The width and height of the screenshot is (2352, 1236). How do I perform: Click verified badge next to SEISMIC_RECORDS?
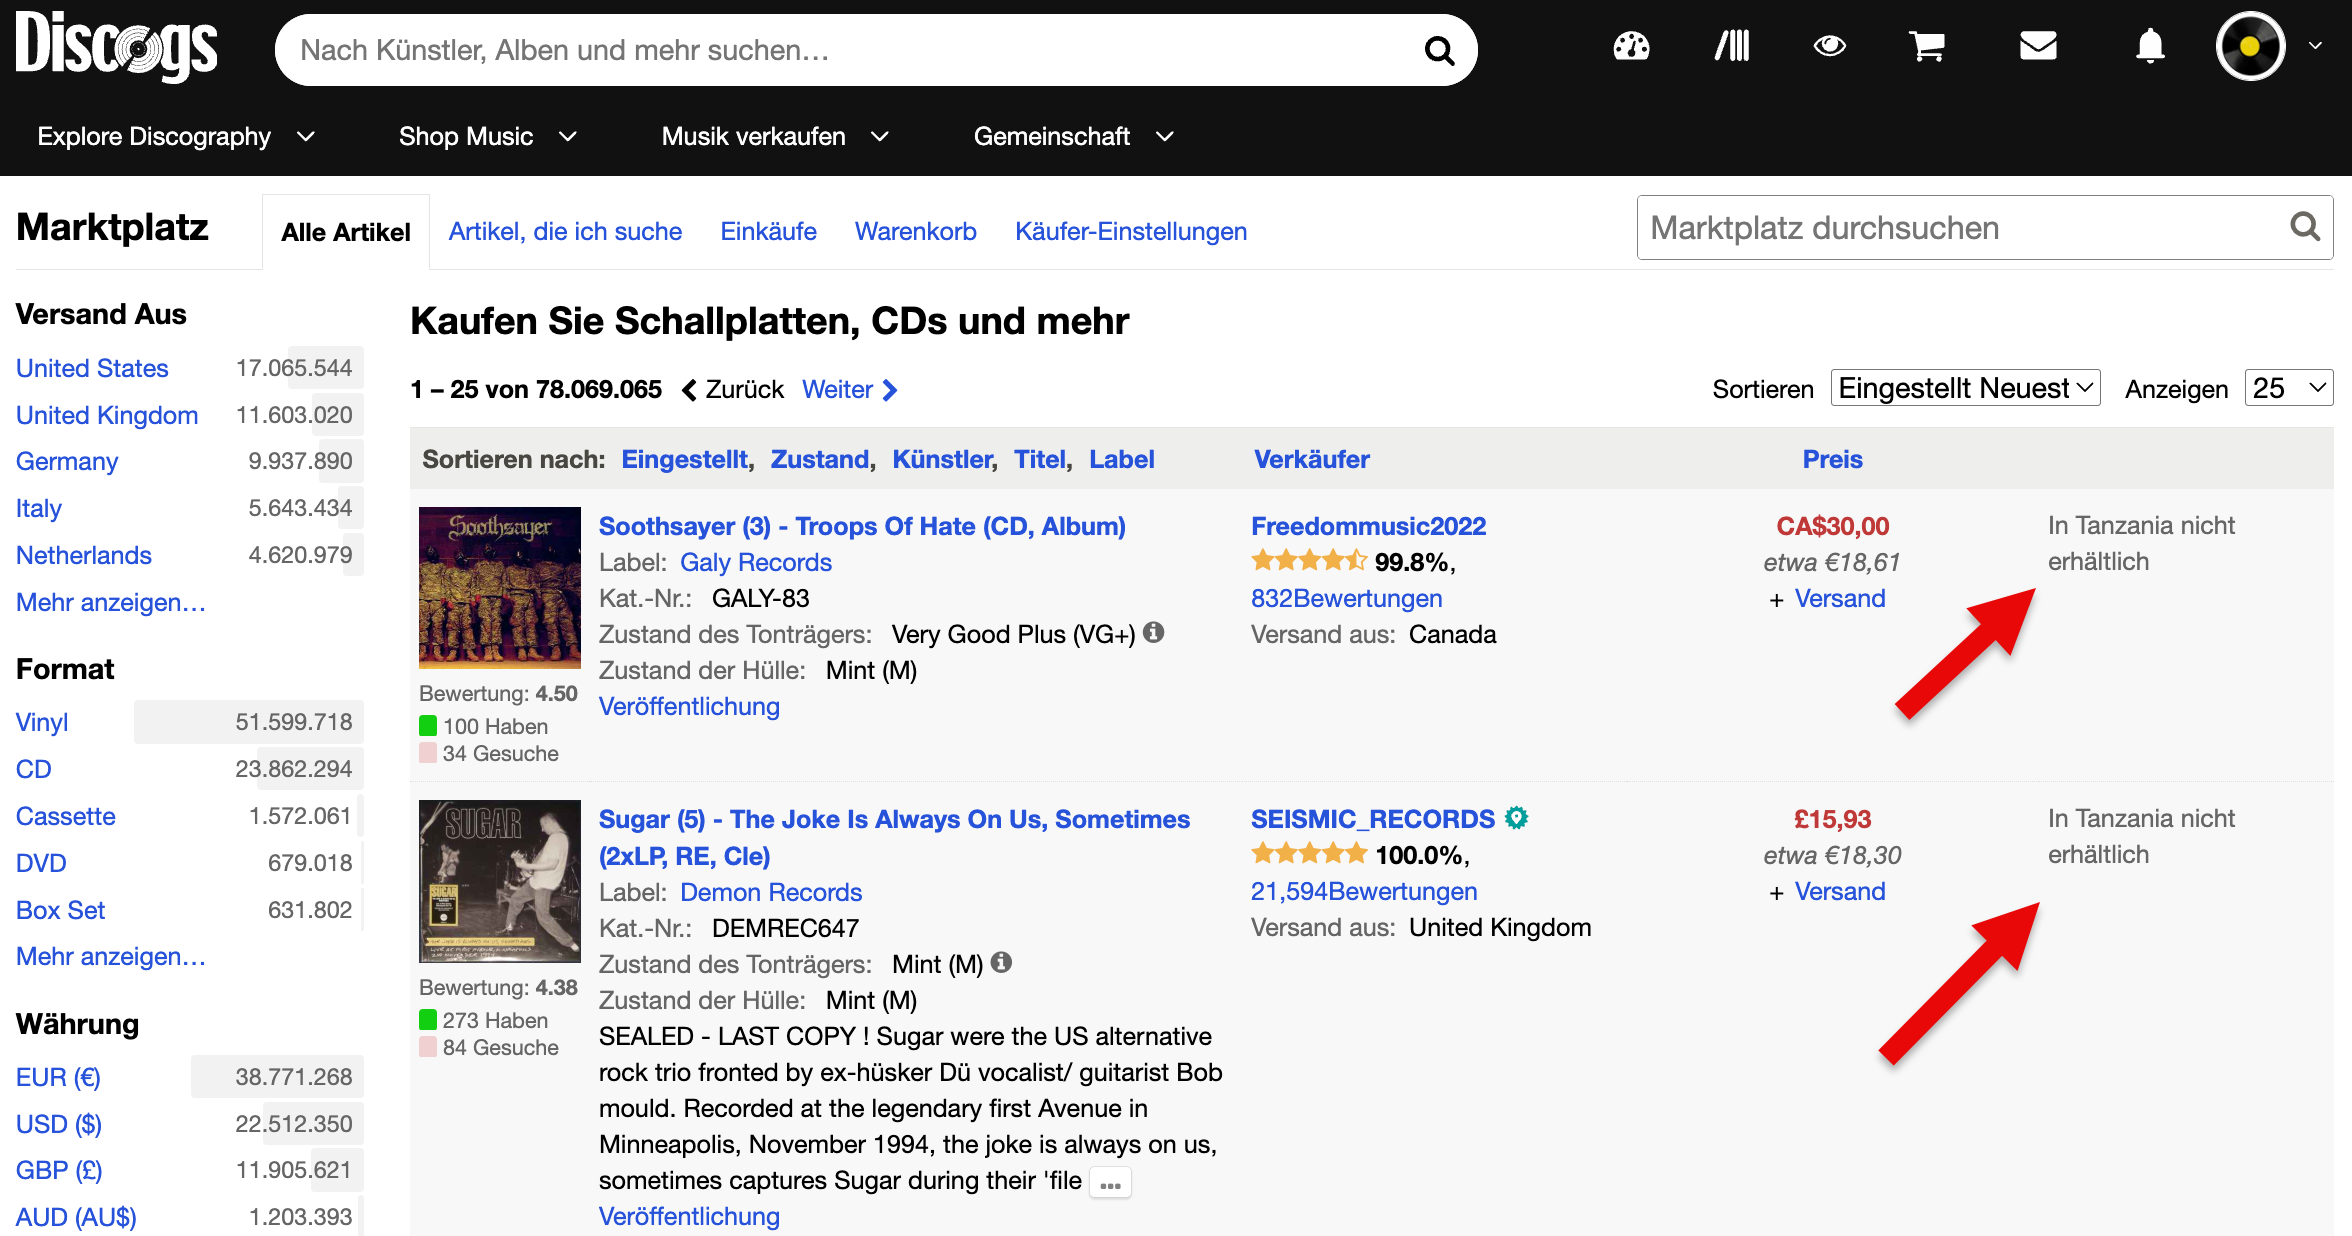click(1517, 818)
